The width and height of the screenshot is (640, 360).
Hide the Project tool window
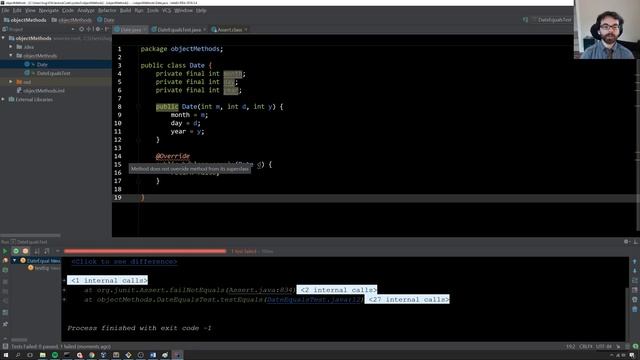(x=107, y=29)
